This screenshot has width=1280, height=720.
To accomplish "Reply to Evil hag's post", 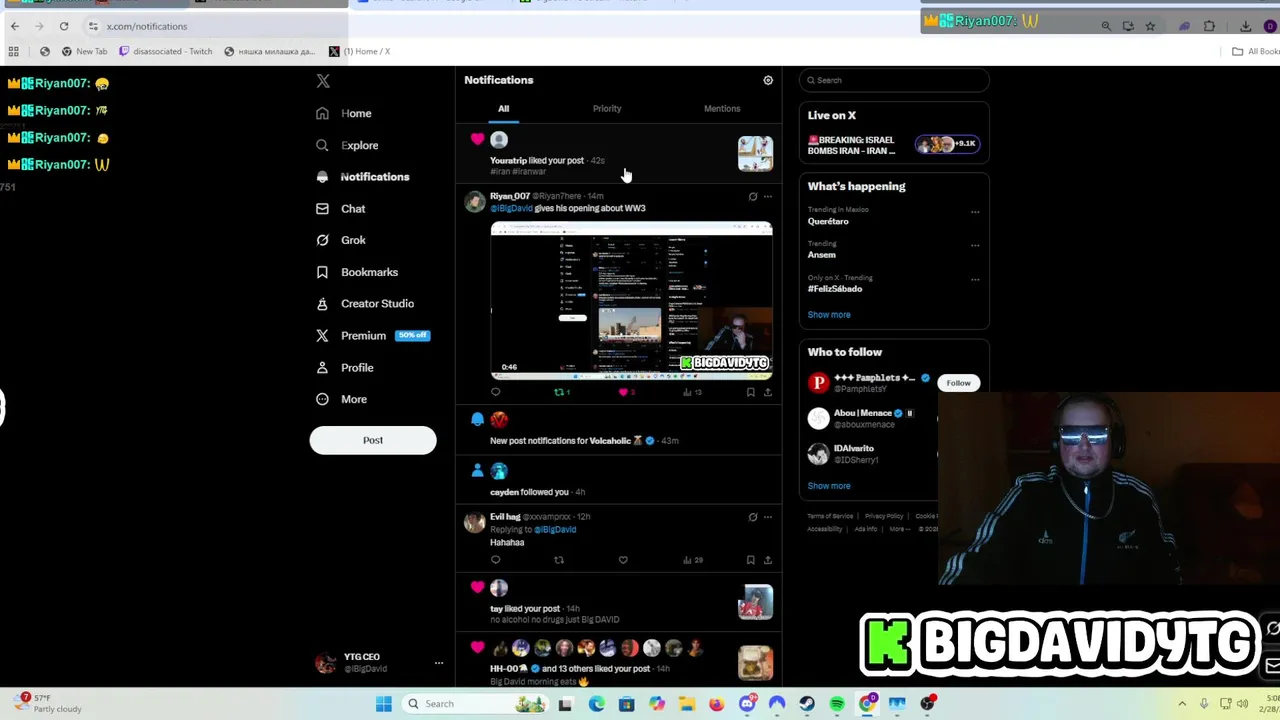I will (495, 561).
